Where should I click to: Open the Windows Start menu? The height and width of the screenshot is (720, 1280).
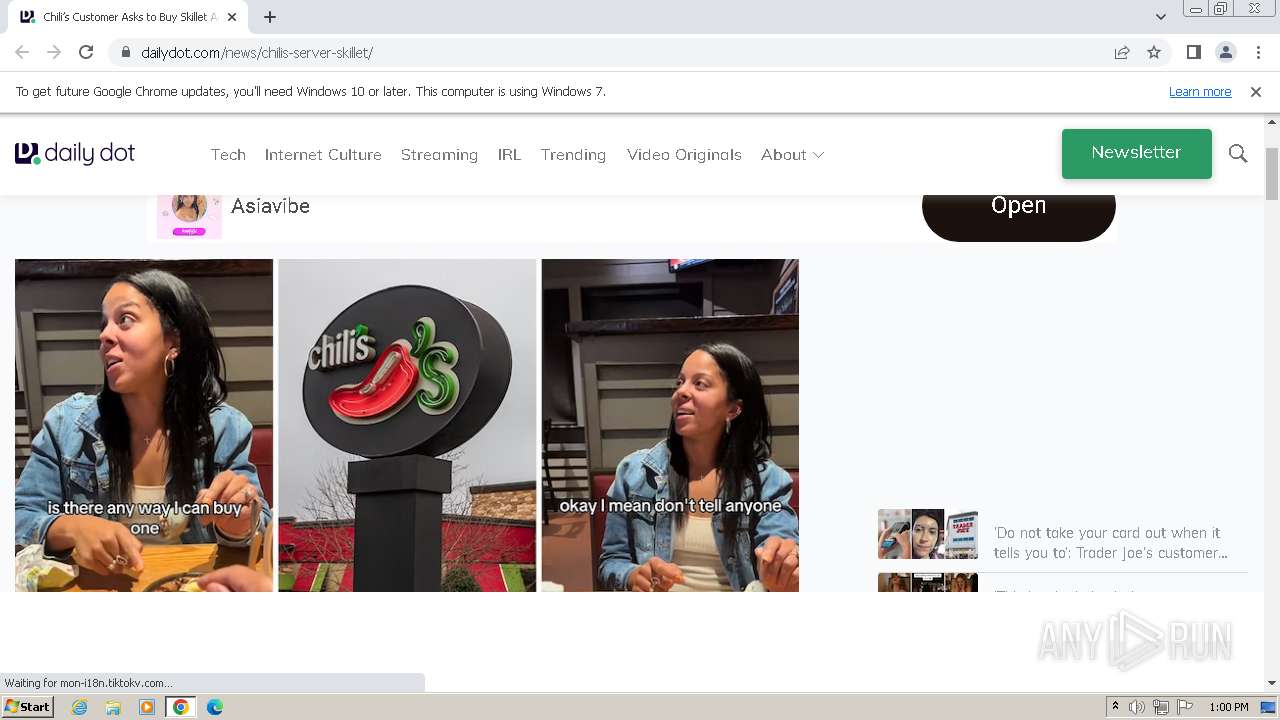[x=27, y=706]
